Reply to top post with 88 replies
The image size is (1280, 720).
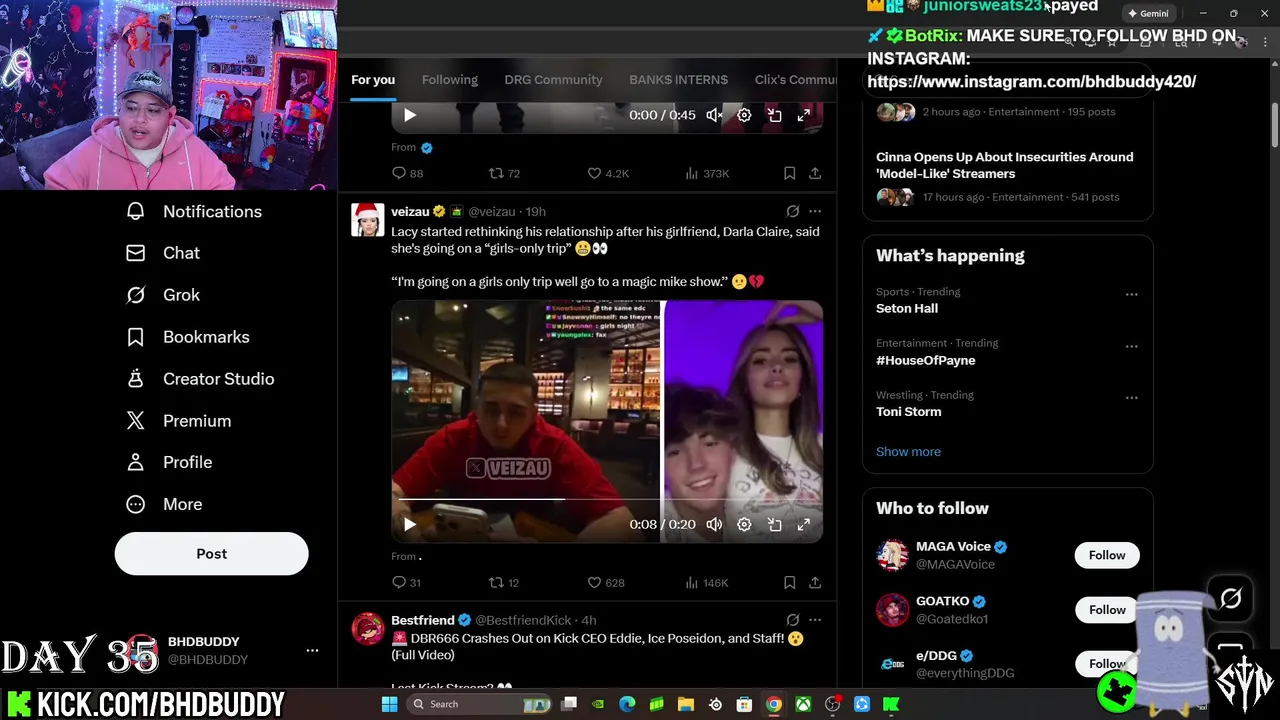pyautogui.click(x=407, y=173)
